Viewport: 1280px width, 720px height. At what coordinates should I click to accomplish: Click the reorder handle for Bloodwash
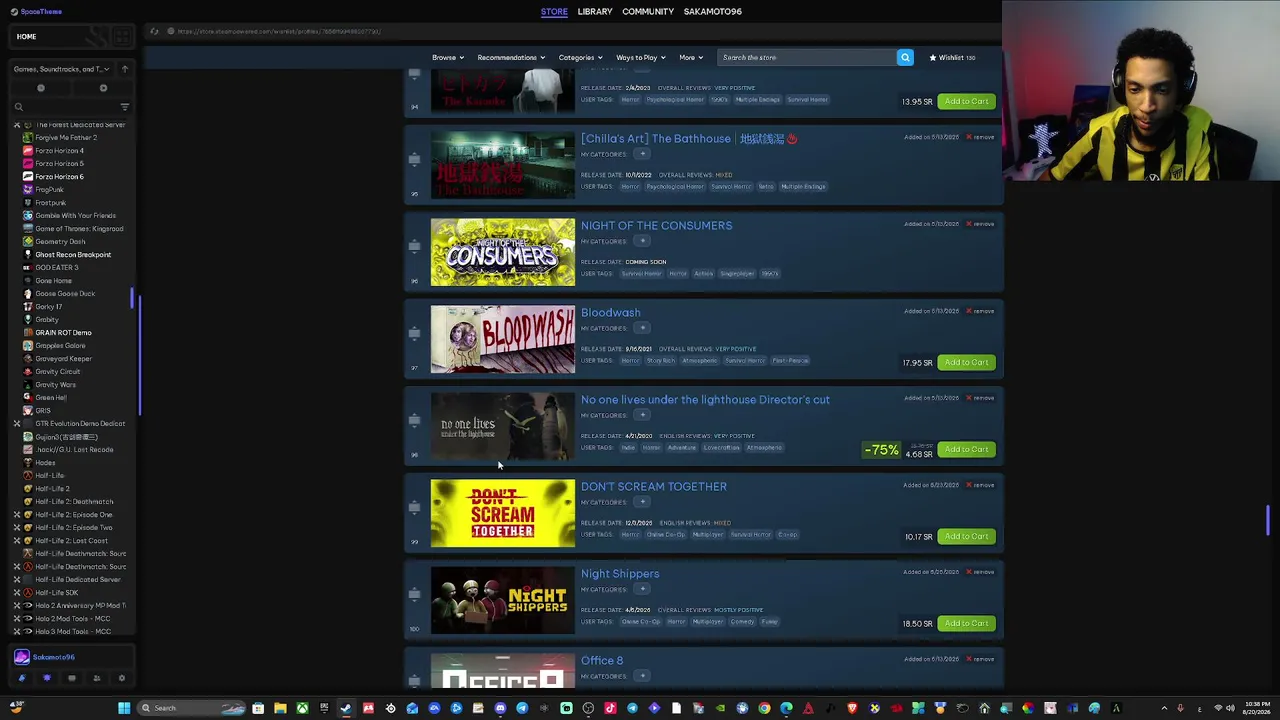click(414, 332)
